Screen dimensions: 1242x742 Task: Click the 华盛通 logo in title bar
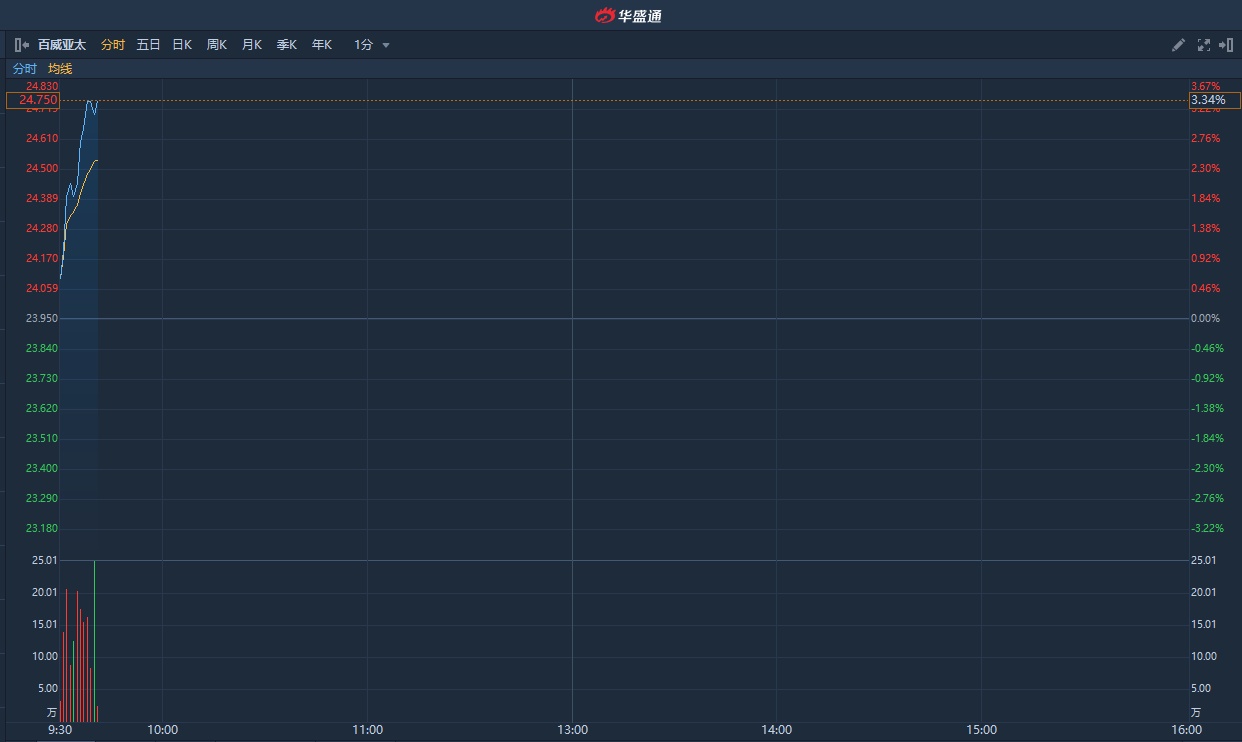[628, 15]
